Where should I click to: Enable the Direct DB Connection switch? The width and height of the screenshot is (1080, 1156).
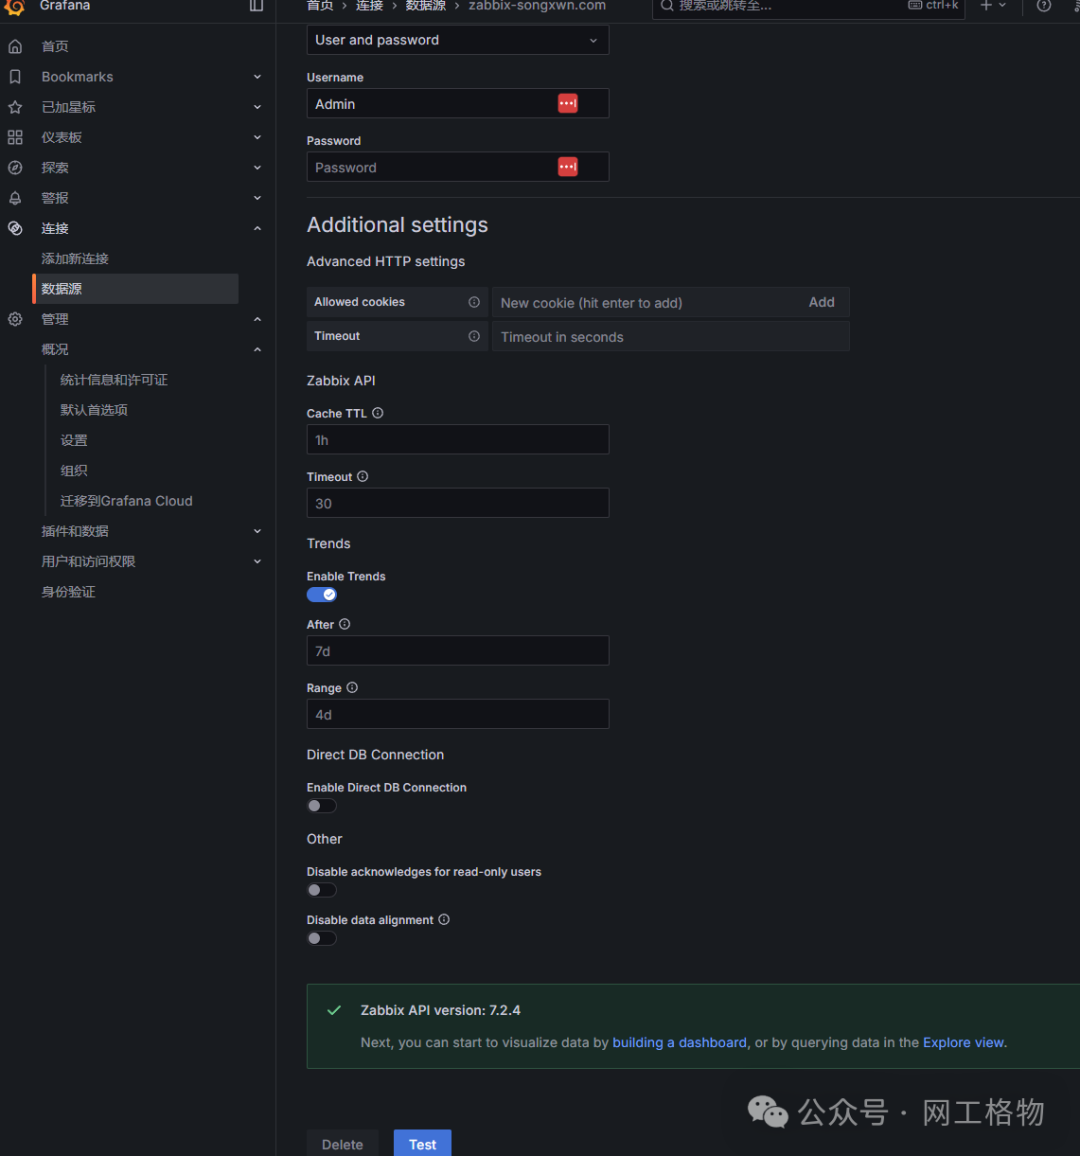click(322, 806)
